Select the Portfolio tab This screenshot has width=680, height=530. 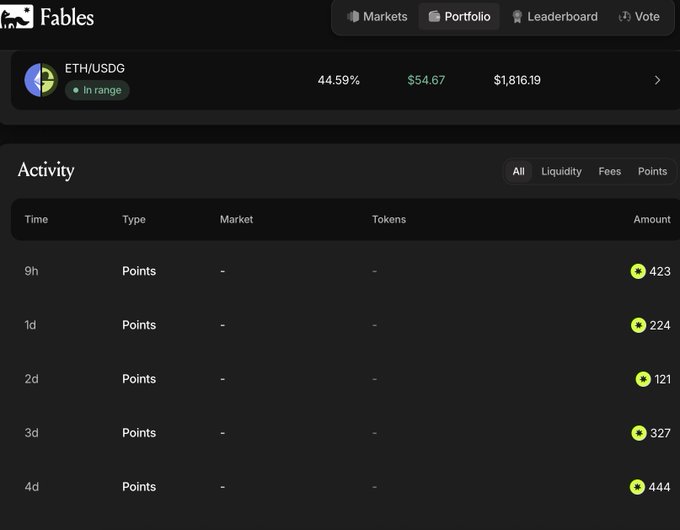[459, 16]
